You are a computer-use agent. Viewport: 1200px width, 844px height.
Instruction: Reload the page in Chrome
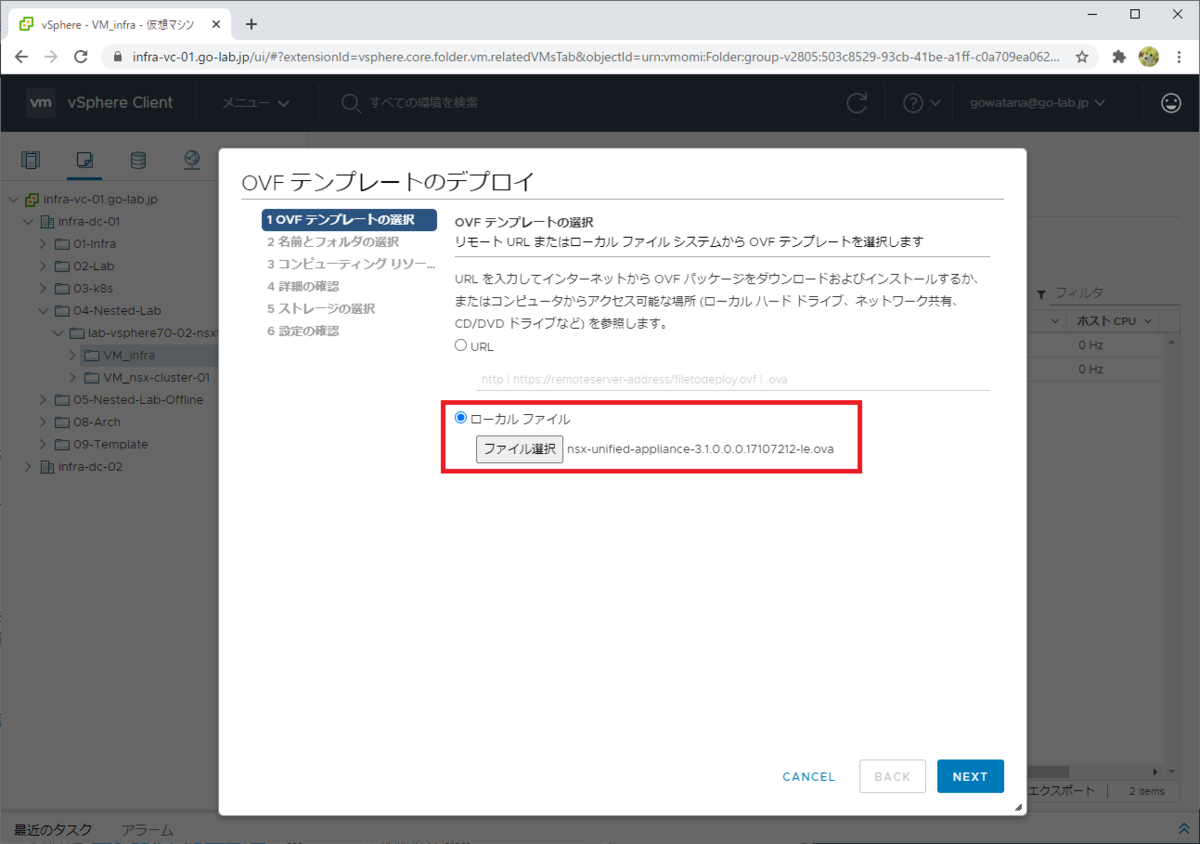pos(83,57)
